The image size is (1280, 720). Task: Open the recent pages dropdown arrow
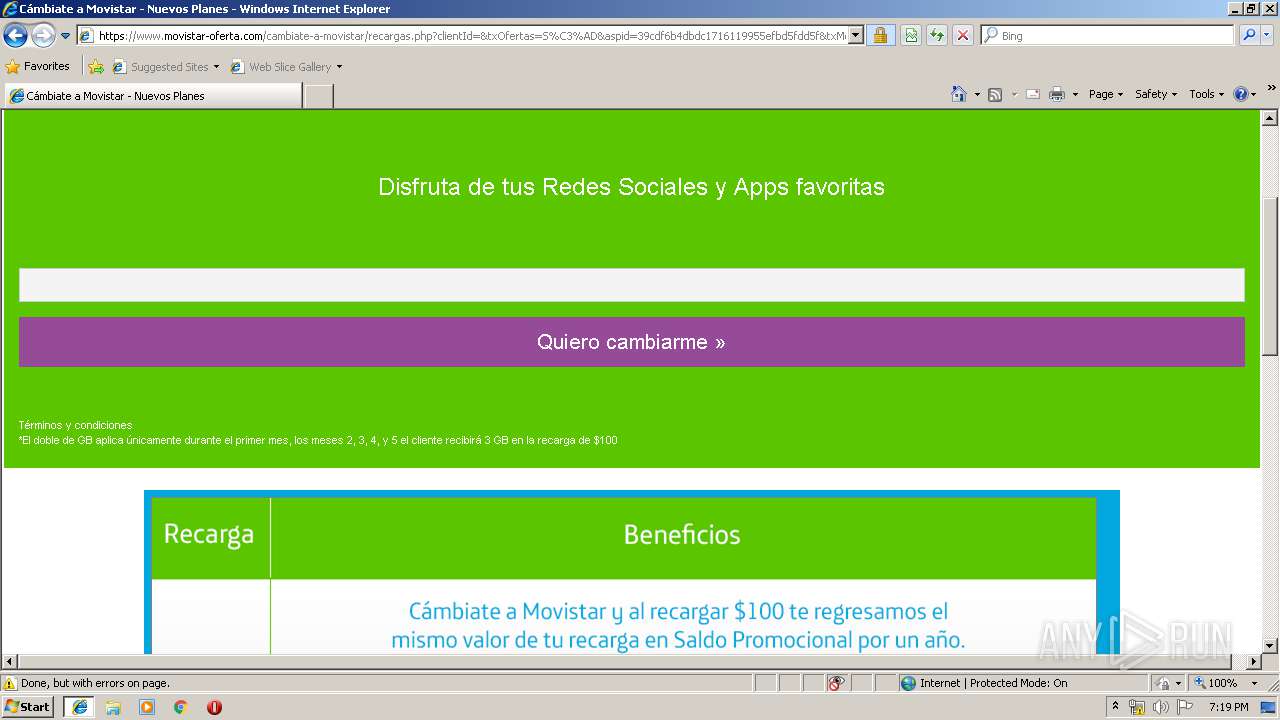click(x=66, y=36)
